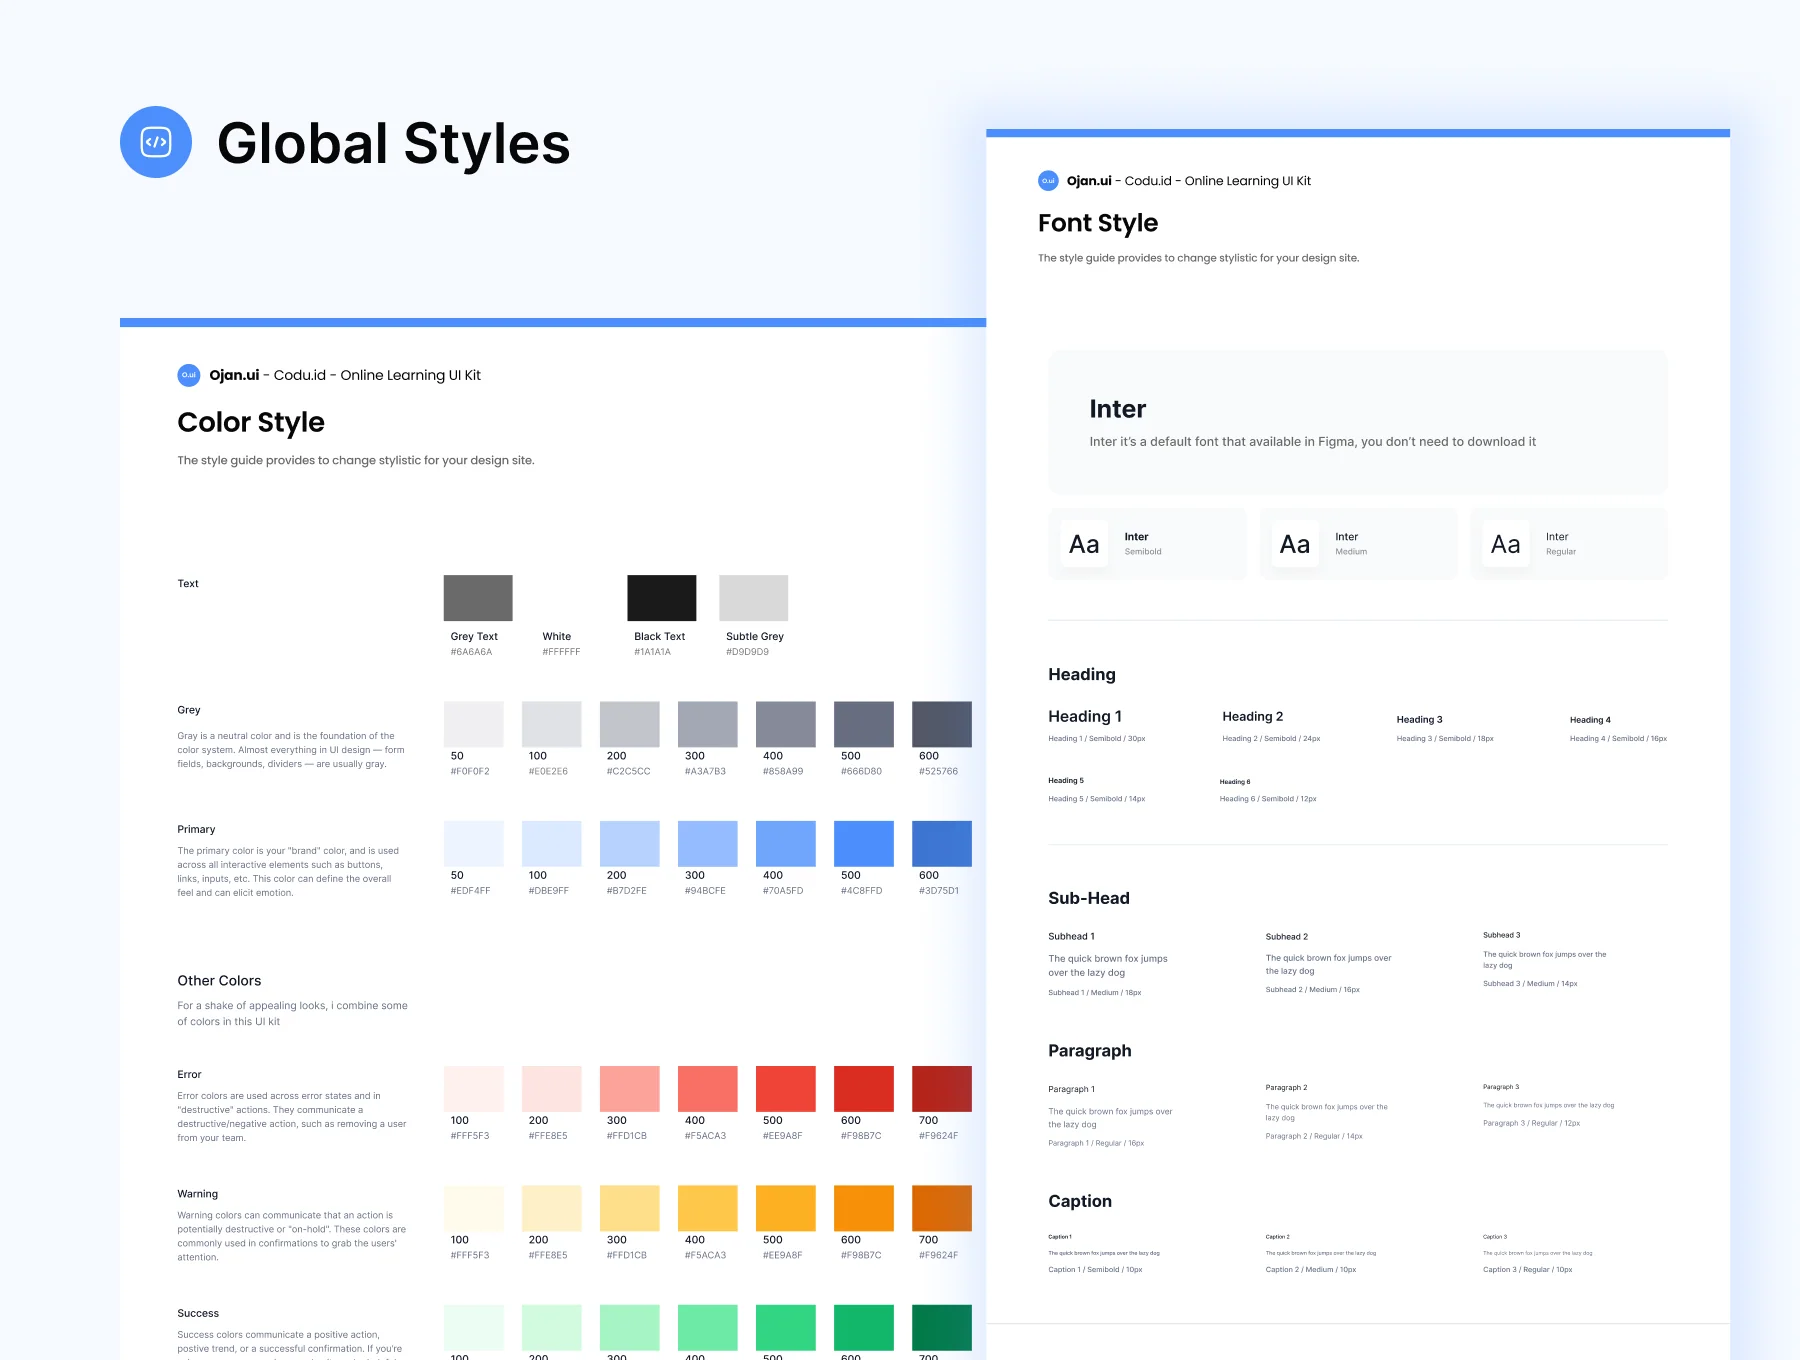1800x1360 pixels.
Task: Click the Color Style heading
Action: click(251, 422)
